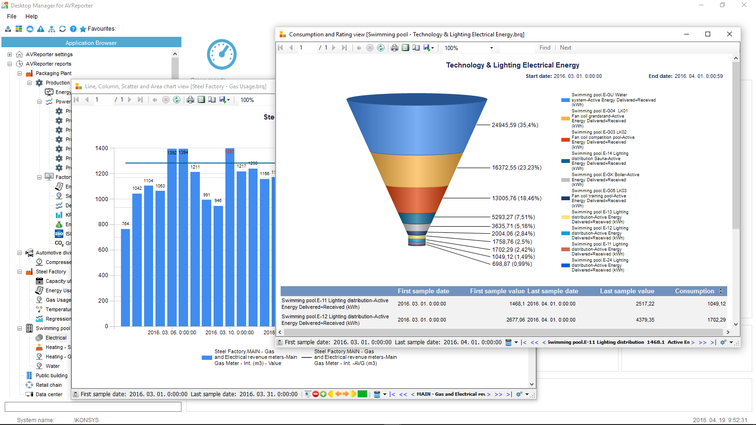Click the page setup icon in Consumption view

tap(416, 48)
